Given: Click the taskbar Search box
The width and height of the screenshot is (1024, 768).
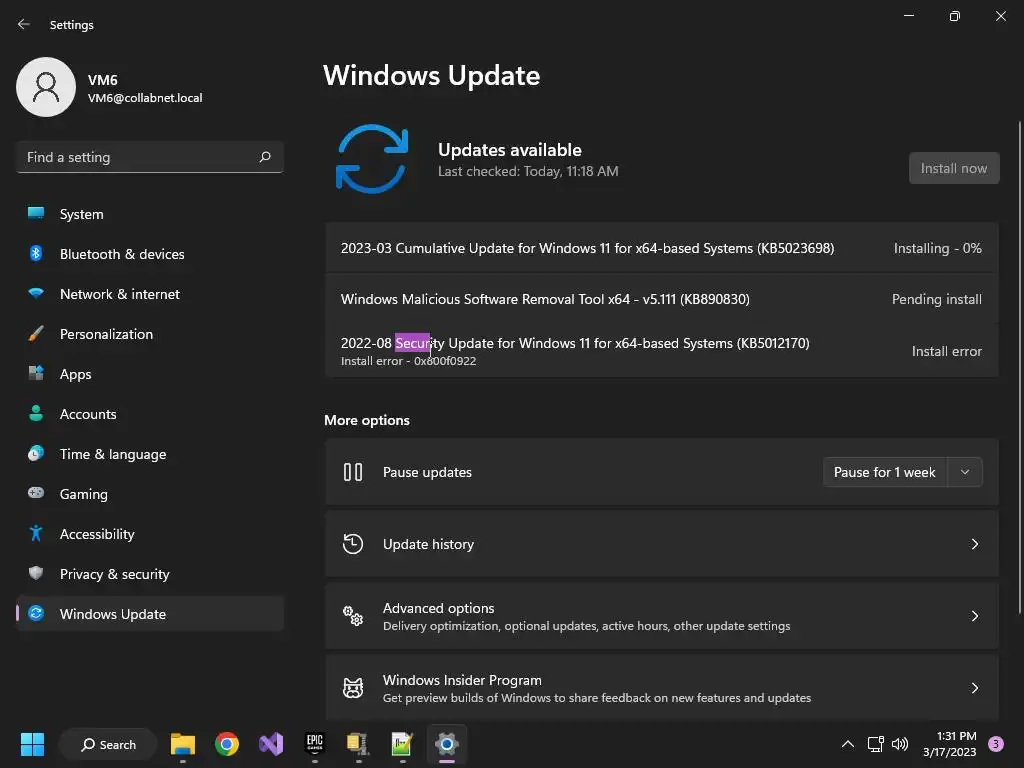Looking at the screenshot, I should (x=108, y=744).
